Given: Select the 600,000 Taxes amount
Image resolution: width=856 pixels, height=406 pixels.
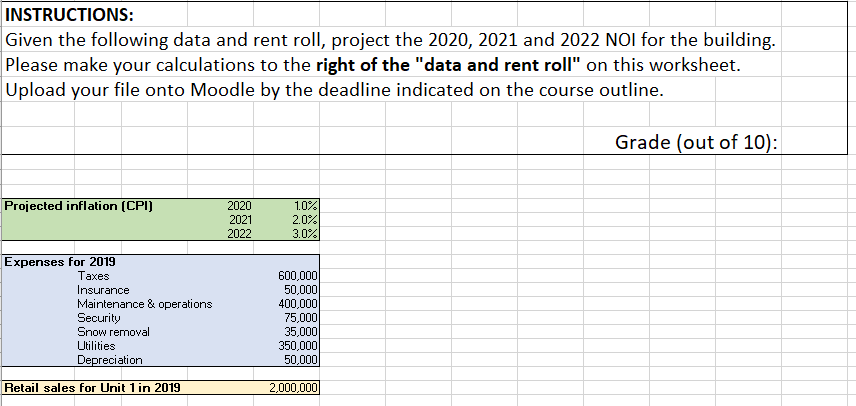Looking at the screenshot, I should click(x=298, y=276).
